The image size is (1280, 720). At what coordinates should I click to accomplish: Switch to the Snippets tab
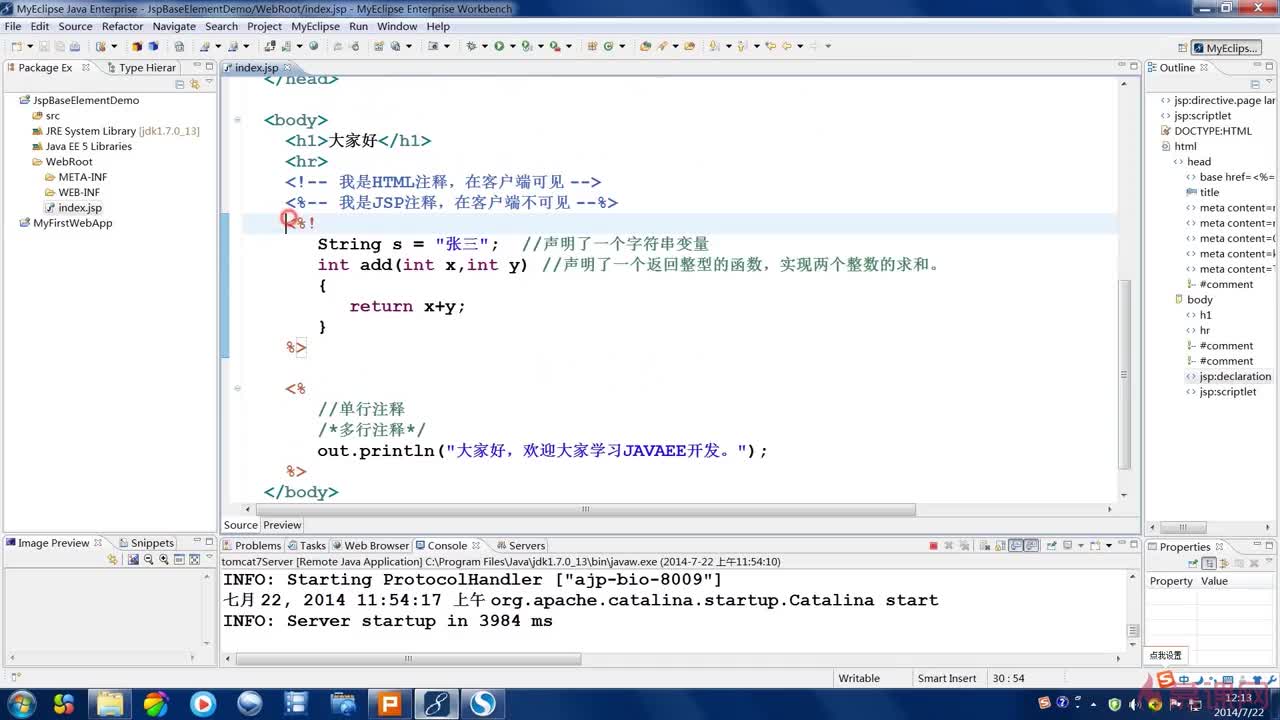click(x=145, y=543)
